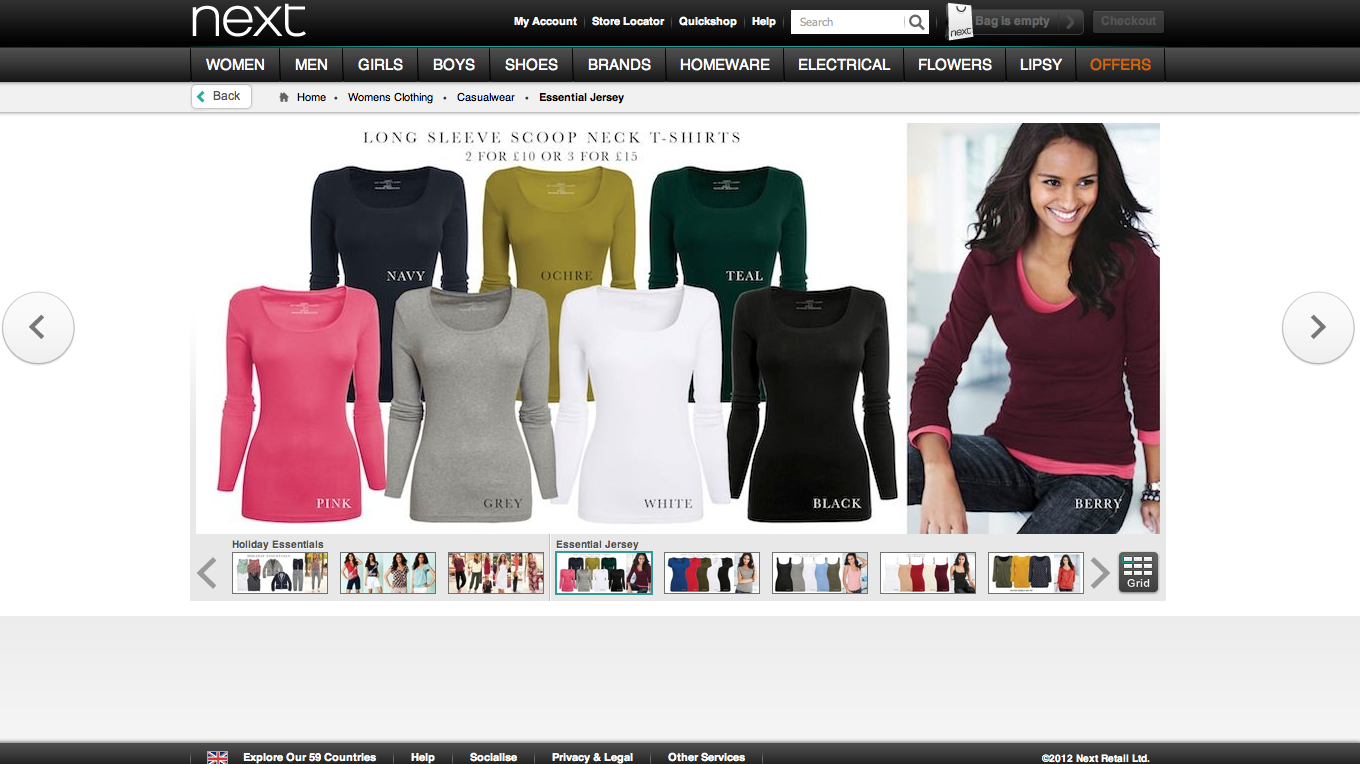The width and height of the screenshot is (1360, 764).
Task: Click Privacy & Legal in the footer
Action: tap(592, 757)
